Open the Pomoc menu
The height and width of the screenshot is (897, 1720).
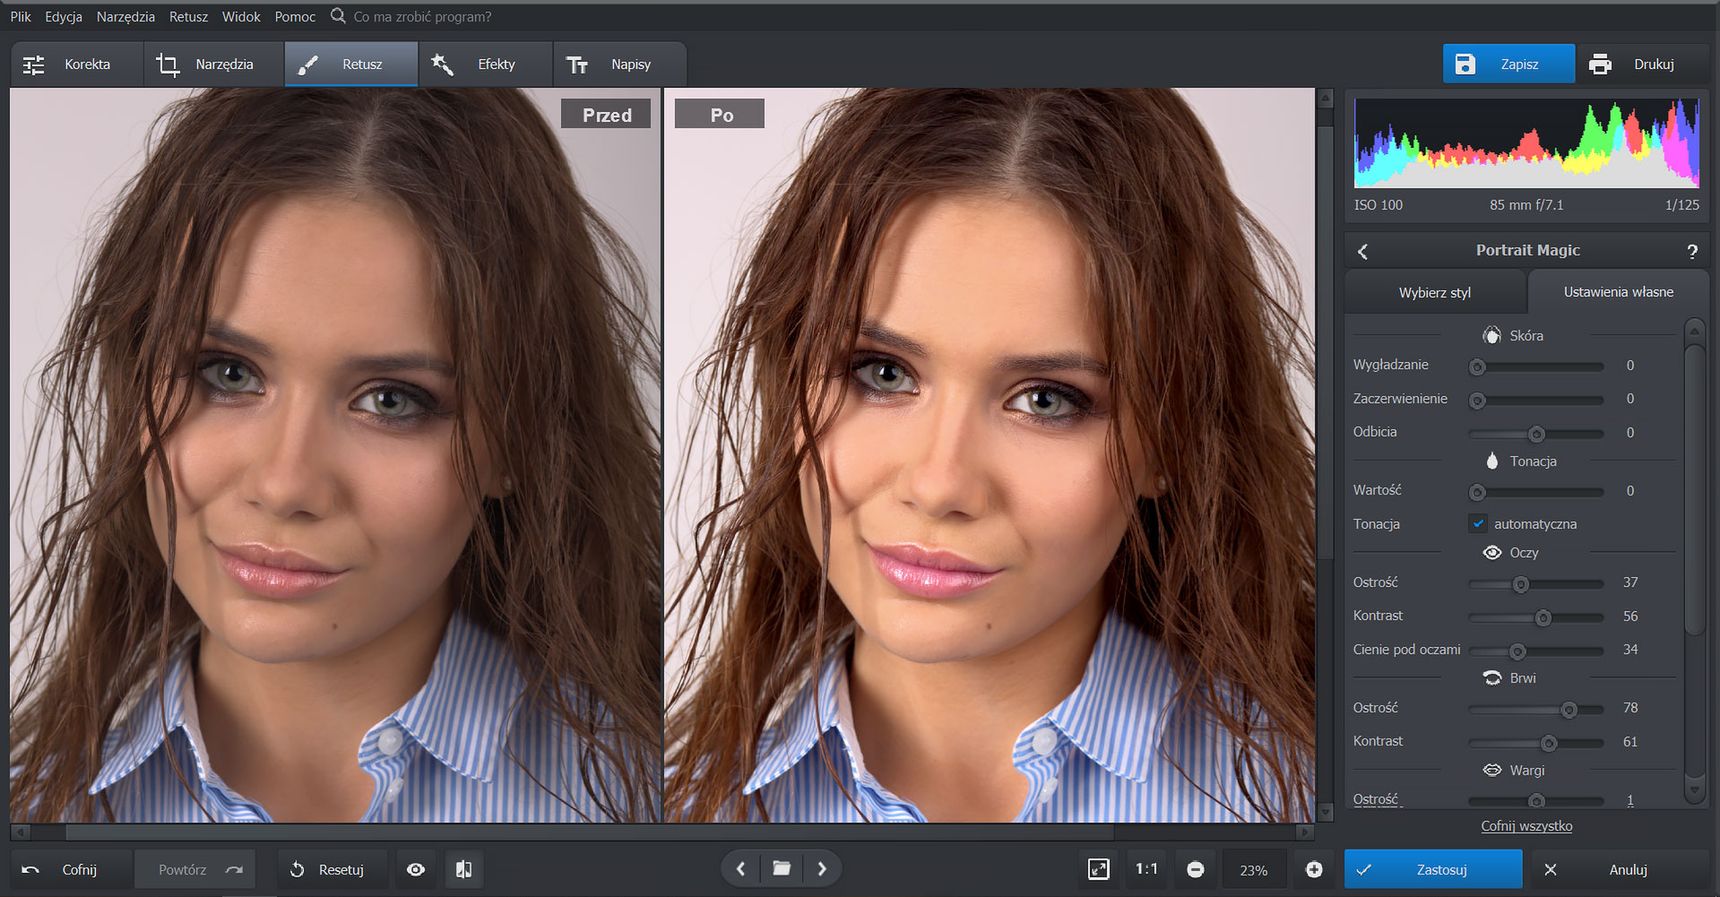click(x=295, y=17)
